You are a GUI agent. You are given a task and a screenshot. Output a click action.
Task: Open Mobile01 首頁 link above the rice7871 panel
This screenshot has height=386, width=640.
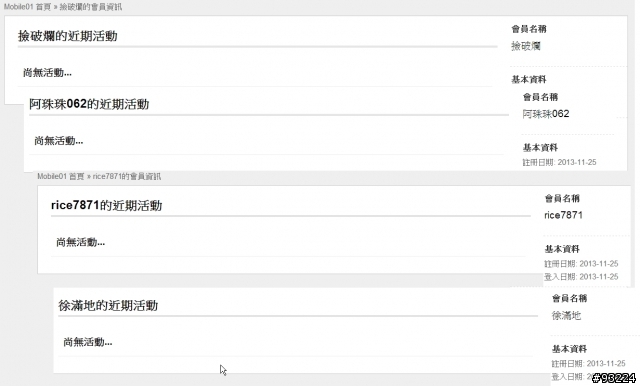(61, 176)
